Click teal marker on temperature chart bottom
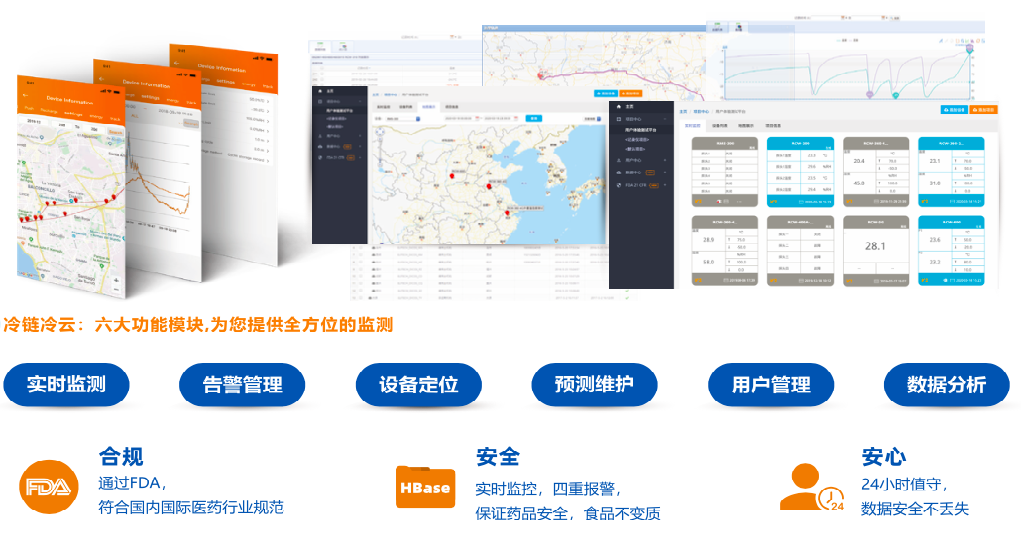 point(895,96)
